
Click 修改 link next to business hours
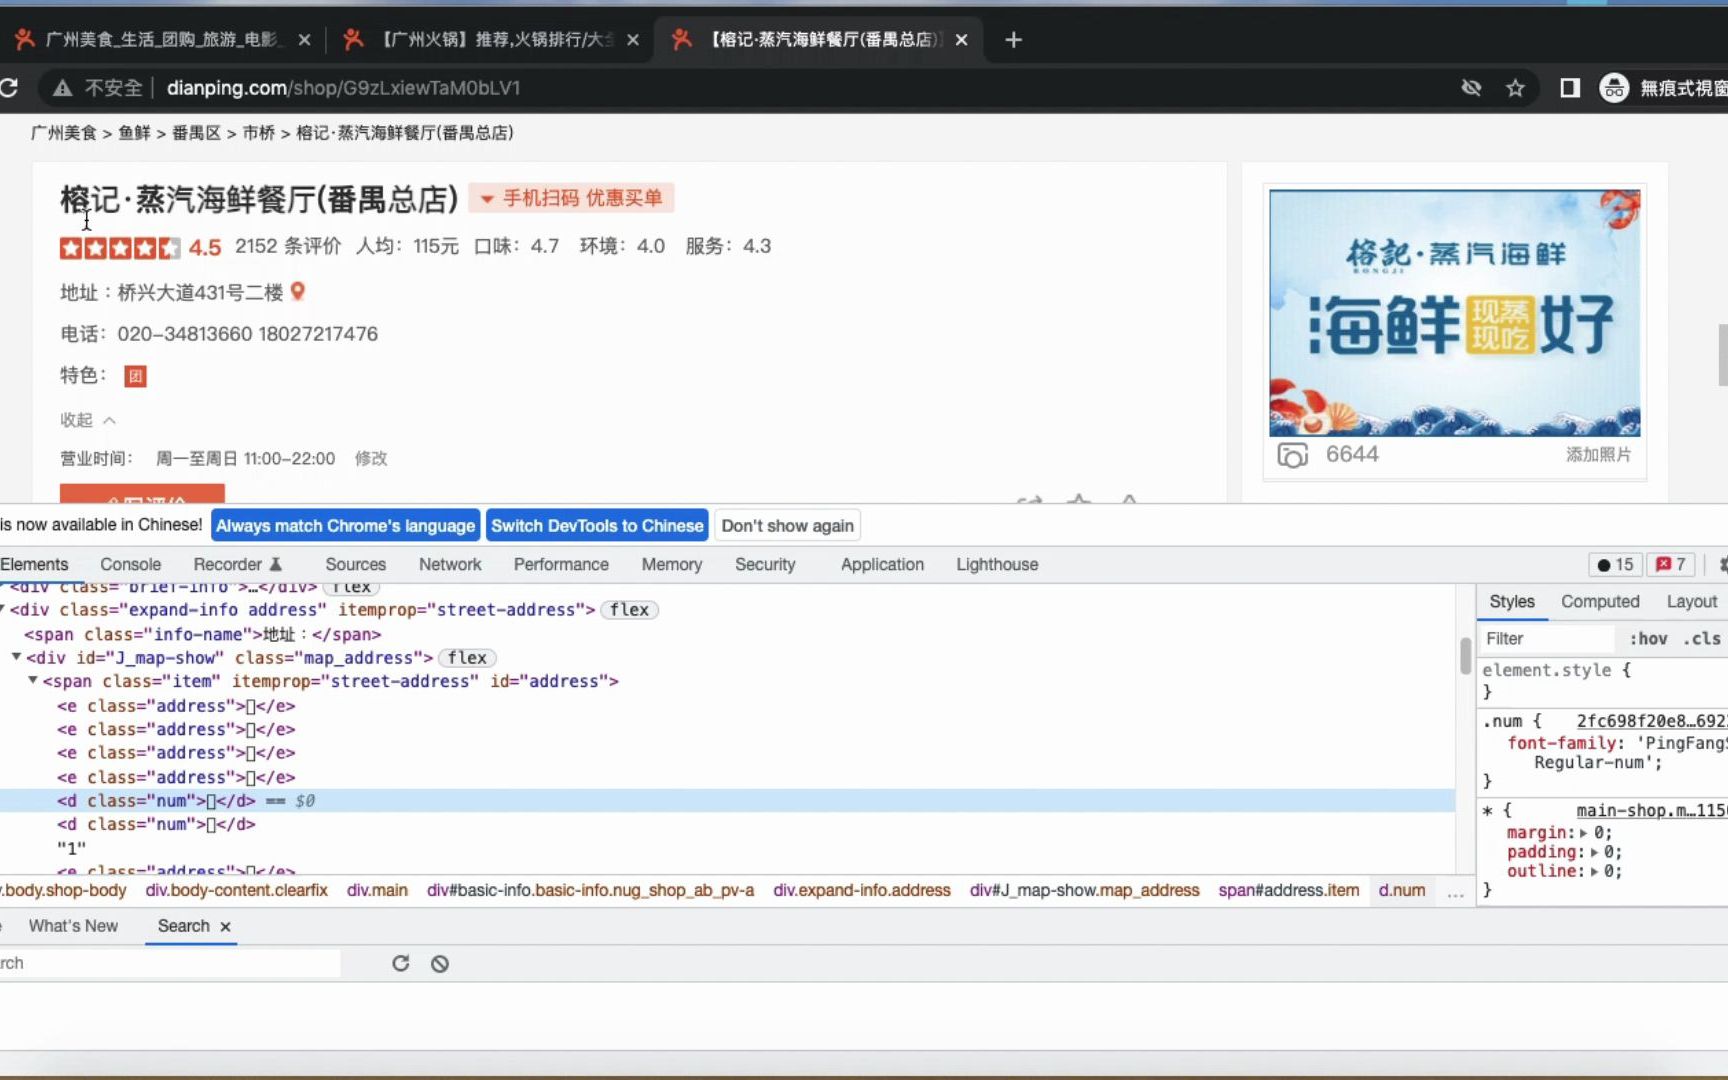(371, 458)
